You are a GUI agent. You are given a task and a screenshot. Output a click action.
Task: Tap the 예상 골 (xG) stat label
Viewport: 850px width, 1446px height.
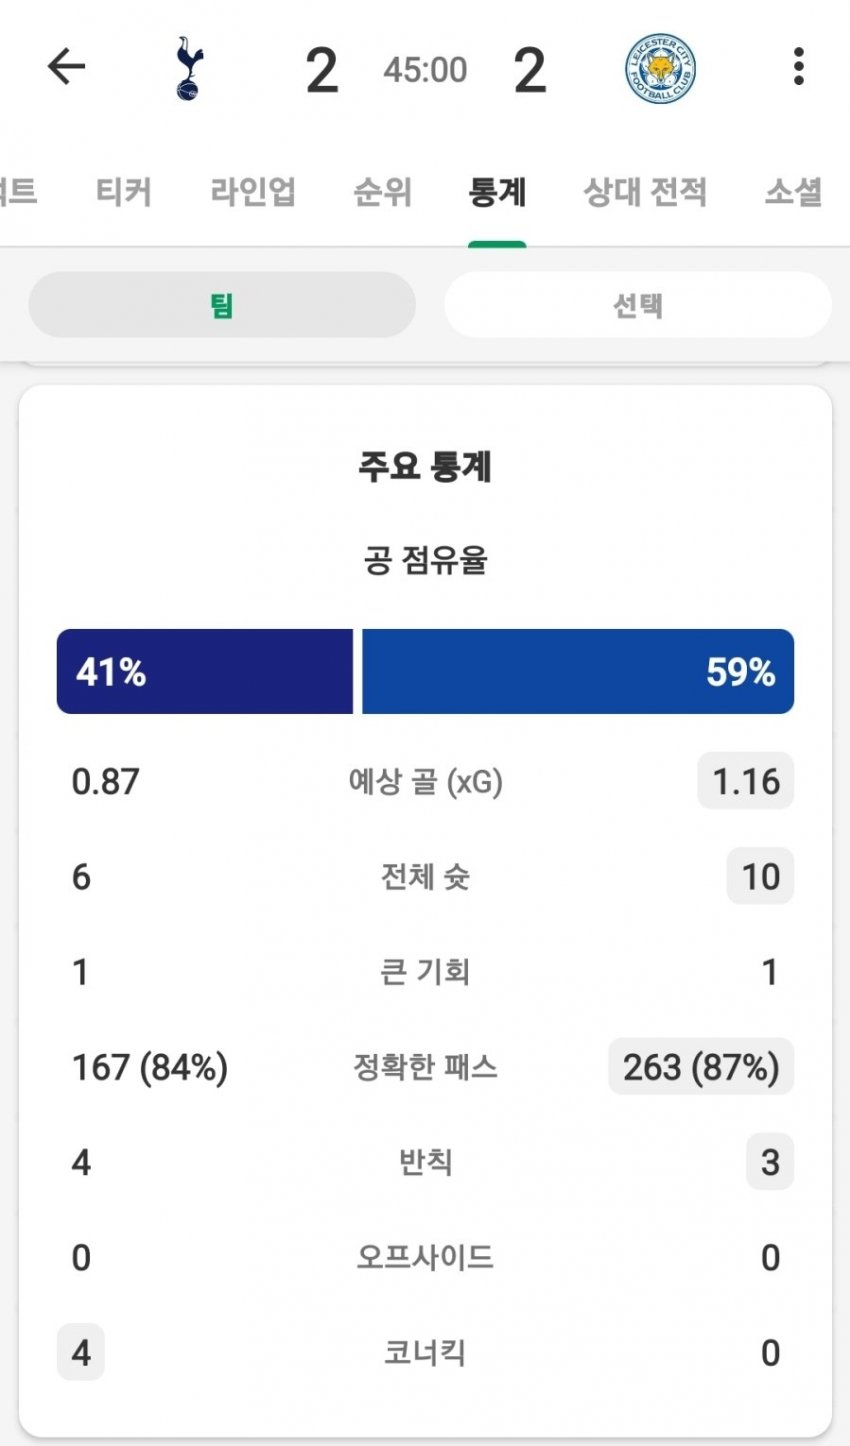[425, 781]
